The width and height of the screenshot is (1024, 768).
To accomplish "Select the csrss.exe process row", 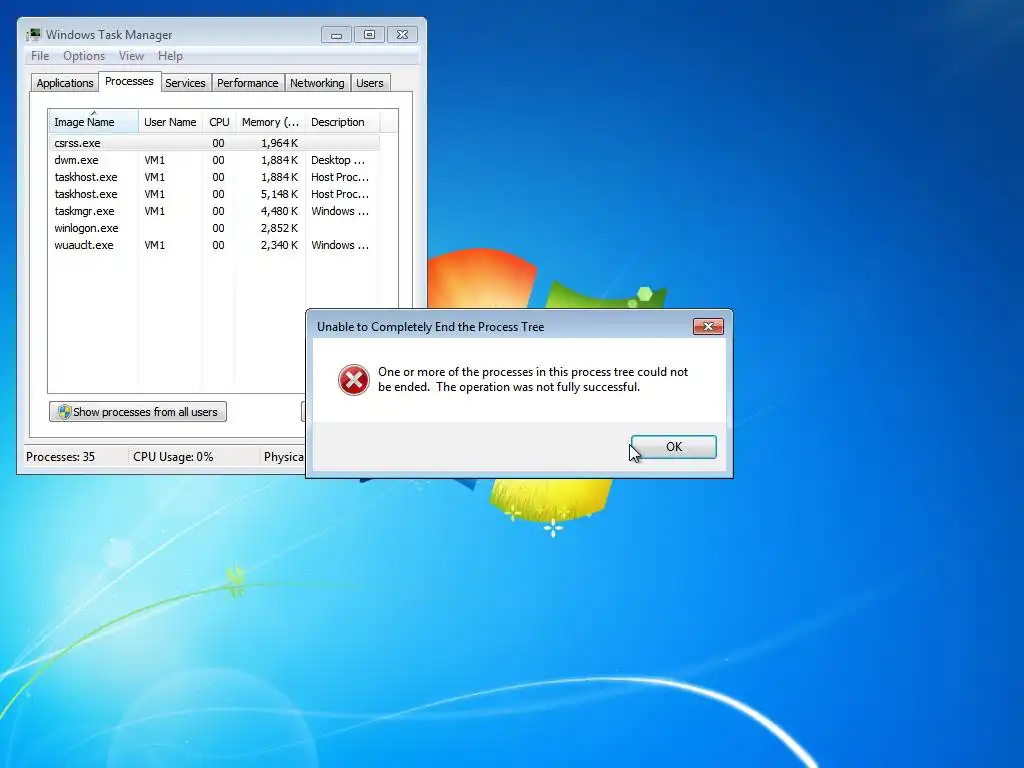I will click(x=214, y=142).
